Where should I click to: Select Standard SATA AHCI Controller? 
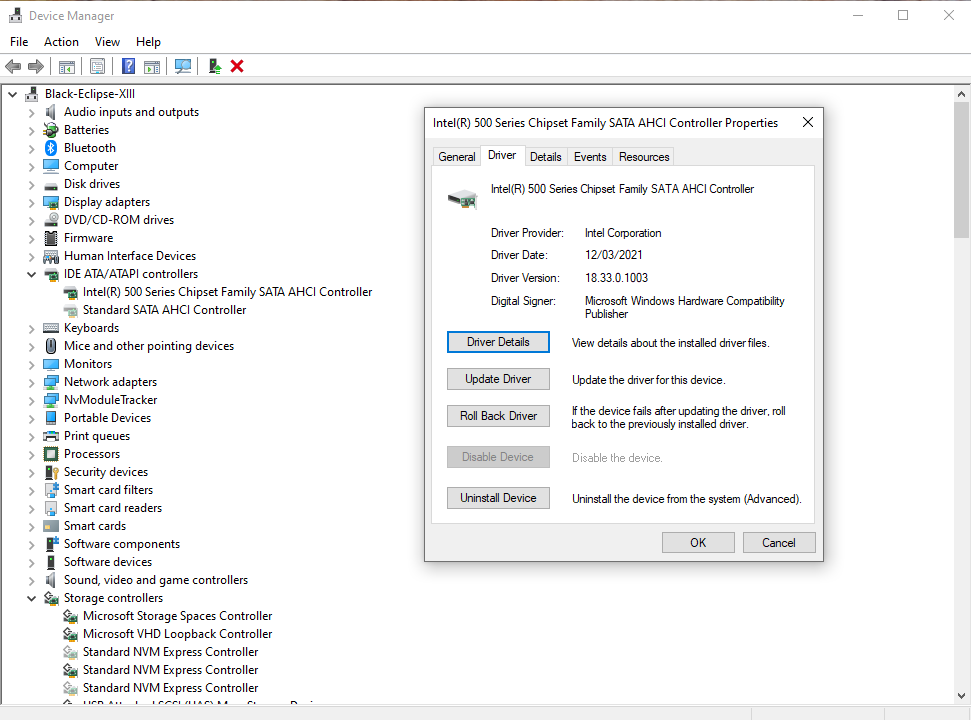pos(165,310)
